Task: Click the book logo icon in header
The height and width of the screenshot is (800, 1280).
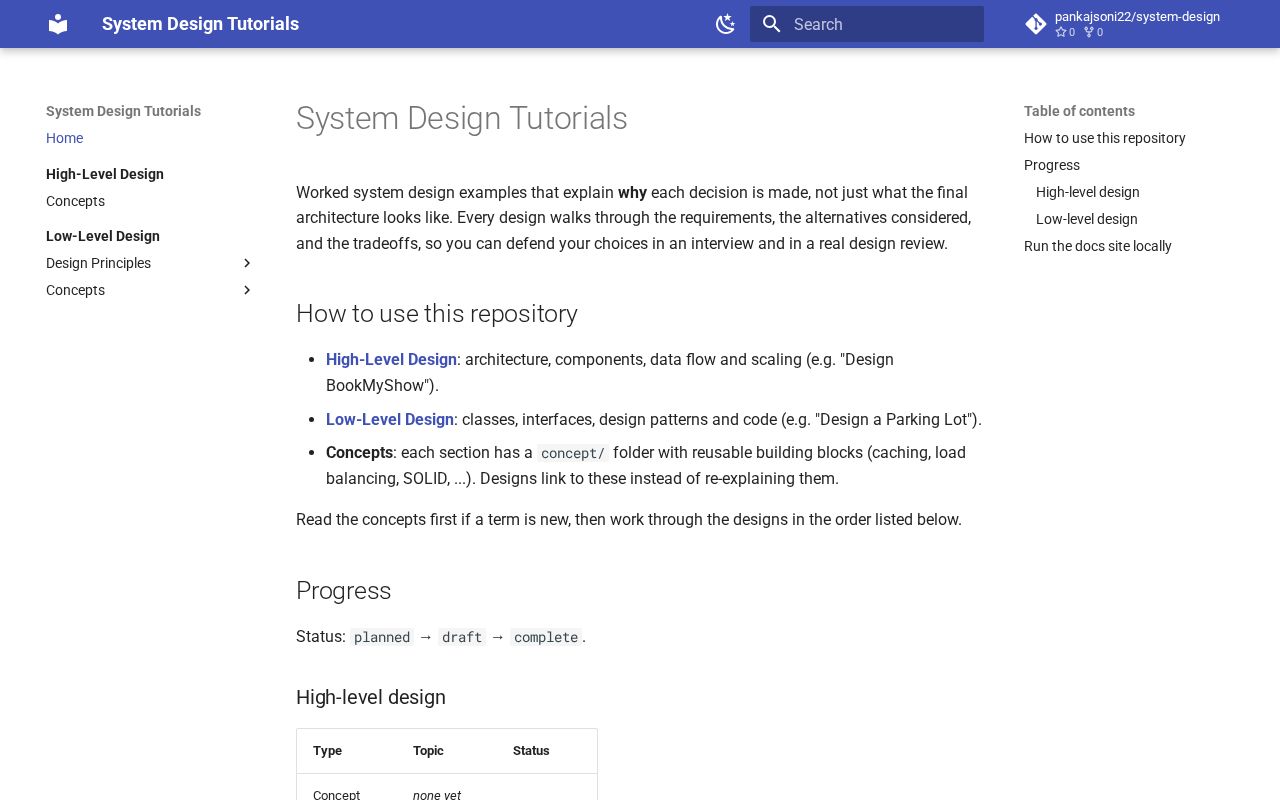Action: click(x=58, y=24)
